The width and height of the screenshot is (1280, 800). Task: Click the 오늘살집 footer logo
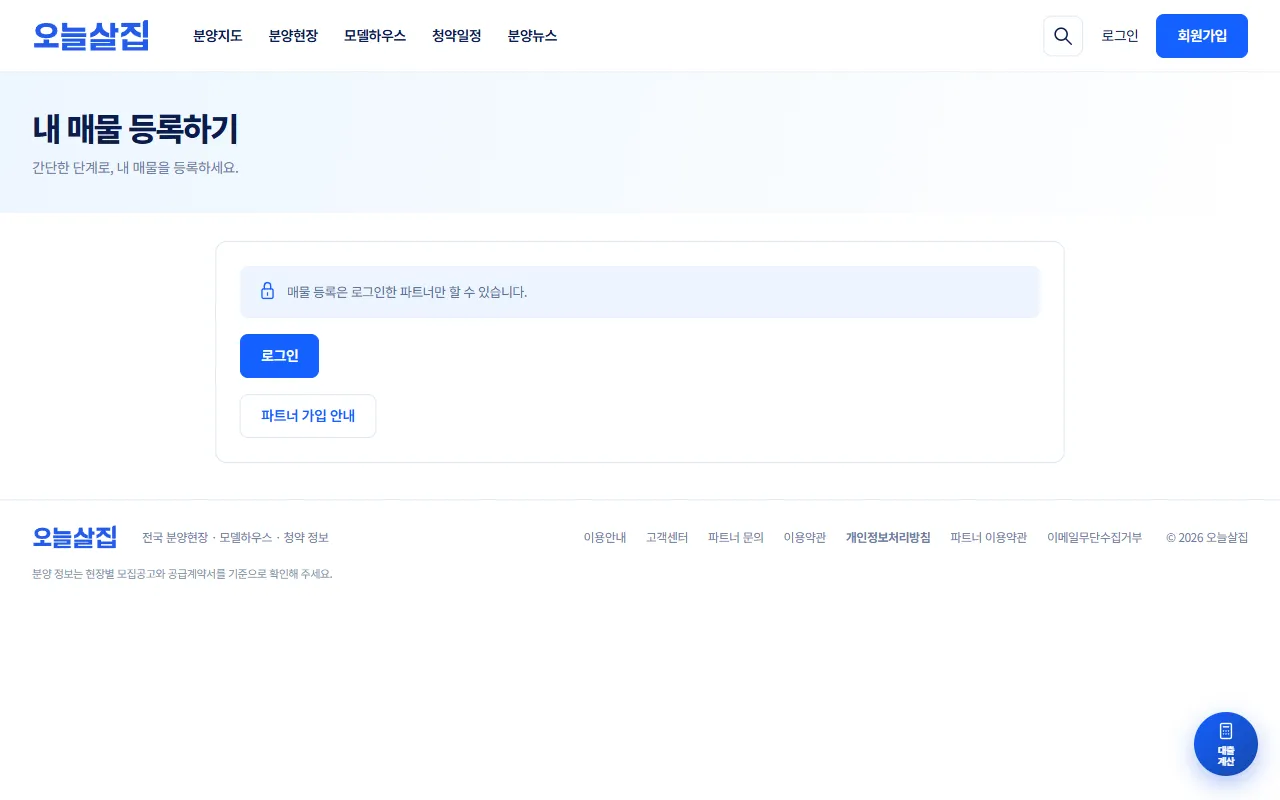(75, 537)
